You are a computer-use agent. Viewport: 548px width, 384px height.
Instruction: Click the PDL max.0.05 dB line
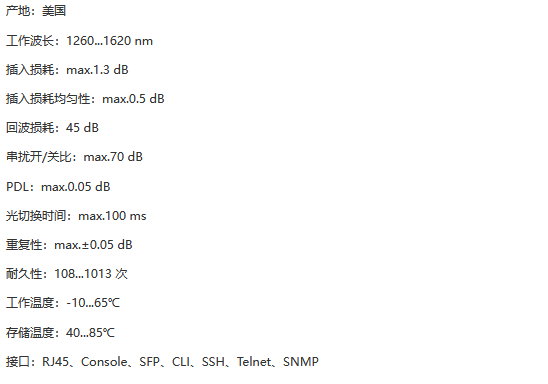coord(58,187)
